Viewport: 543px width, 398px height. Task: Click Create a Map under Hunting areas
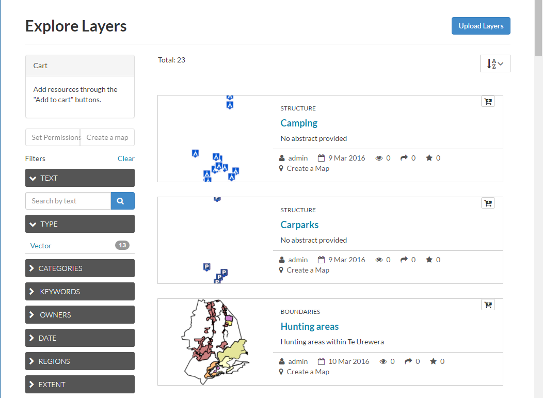308,372
